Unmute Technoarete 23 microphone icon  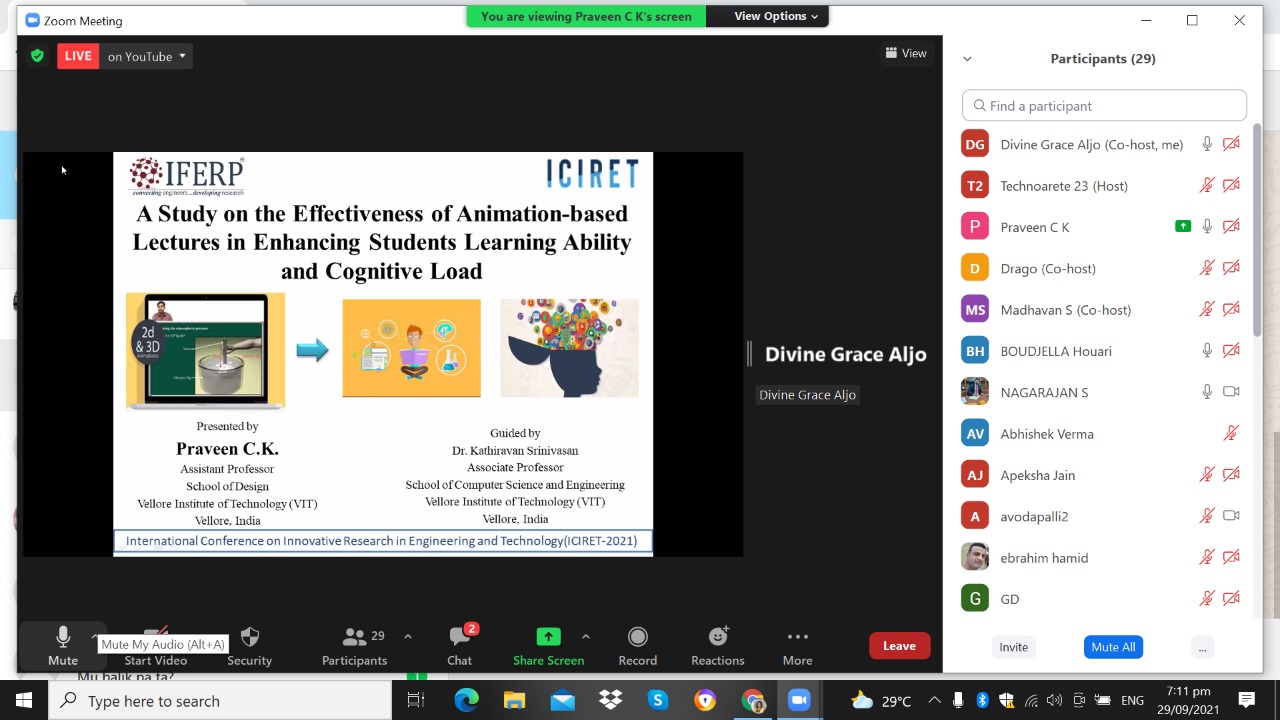(x=1207, y=185)
